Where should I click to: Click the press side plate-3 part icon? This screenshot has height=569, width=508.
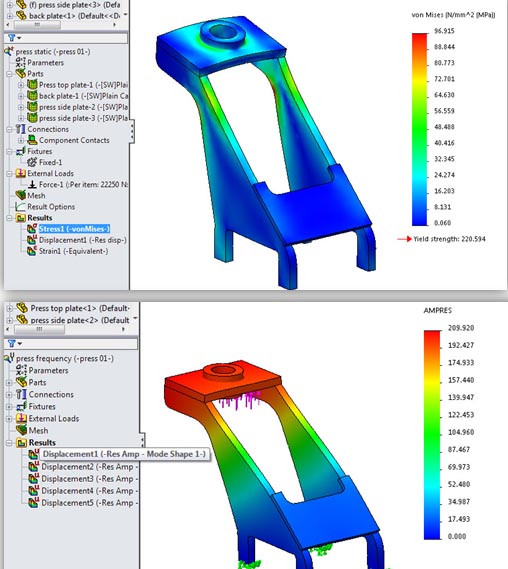32,118
